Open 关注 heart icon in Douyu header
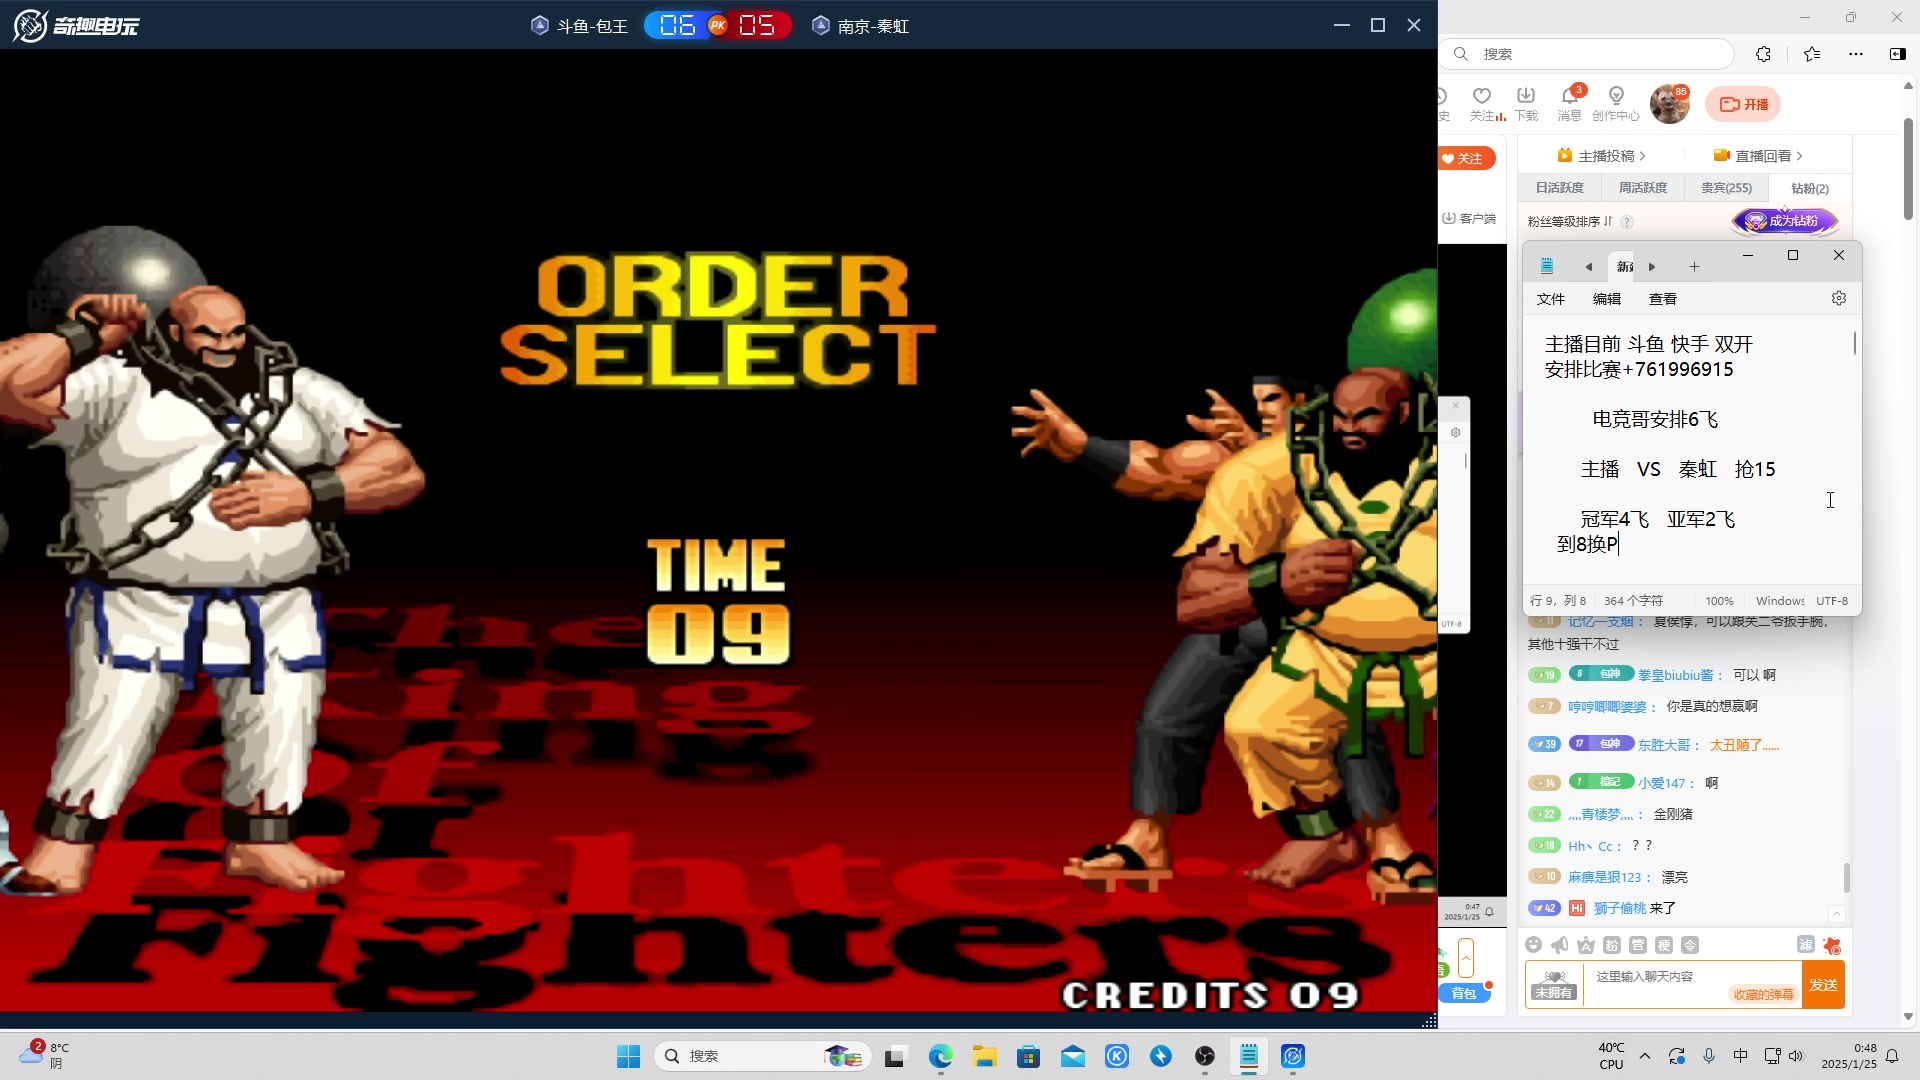 (x=1482, y=103)
